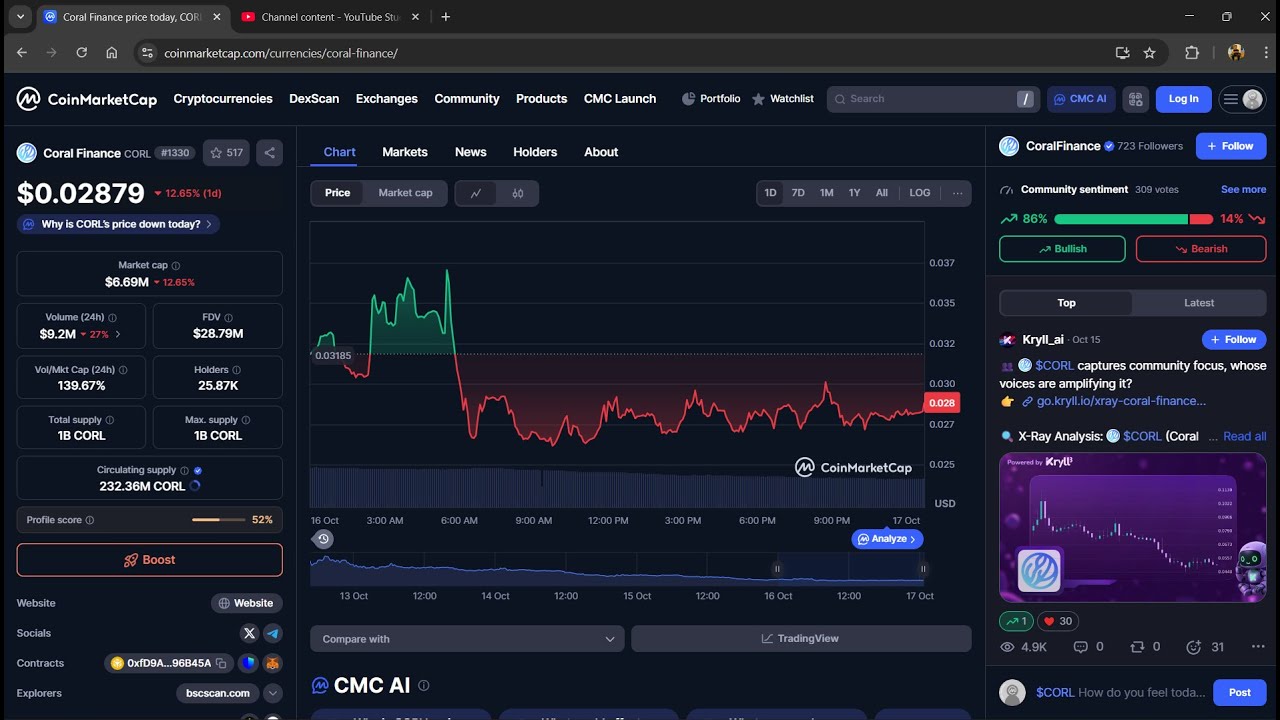The height and width of the screenshot is (720, 1280).
Task: Open the CMC apps grid icon
Action: click(x=1135, y=99)
